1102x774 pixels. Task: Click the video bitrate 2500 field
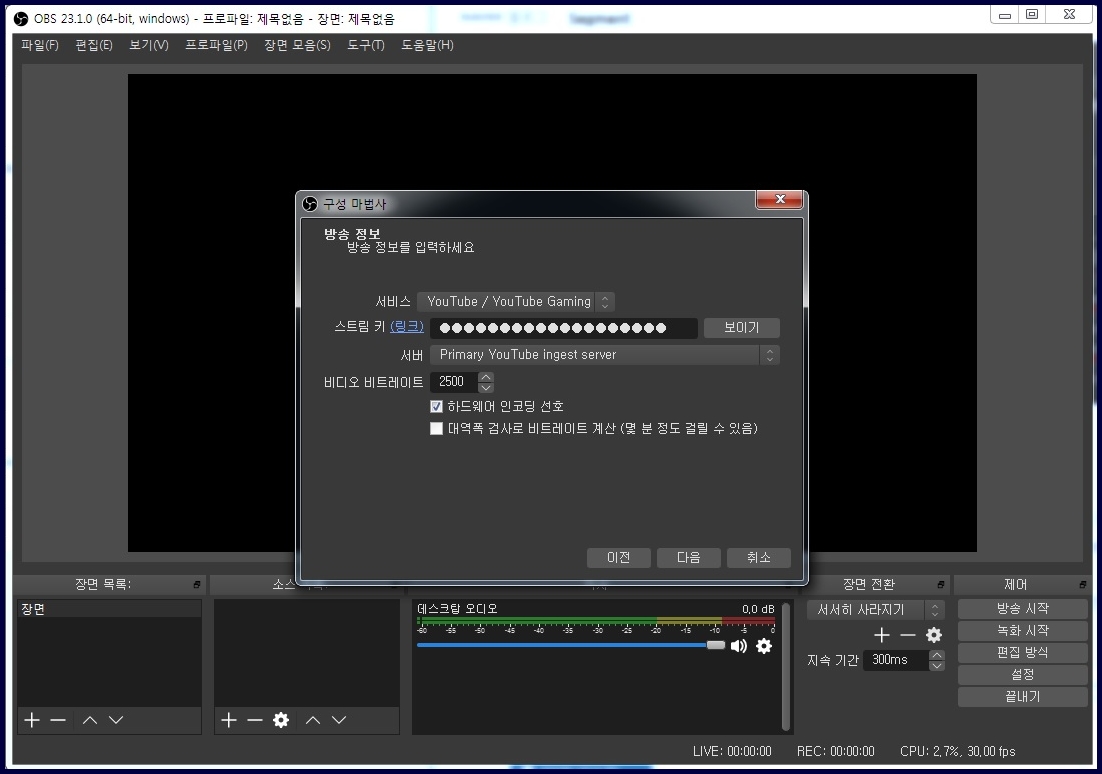pos(454,382)
